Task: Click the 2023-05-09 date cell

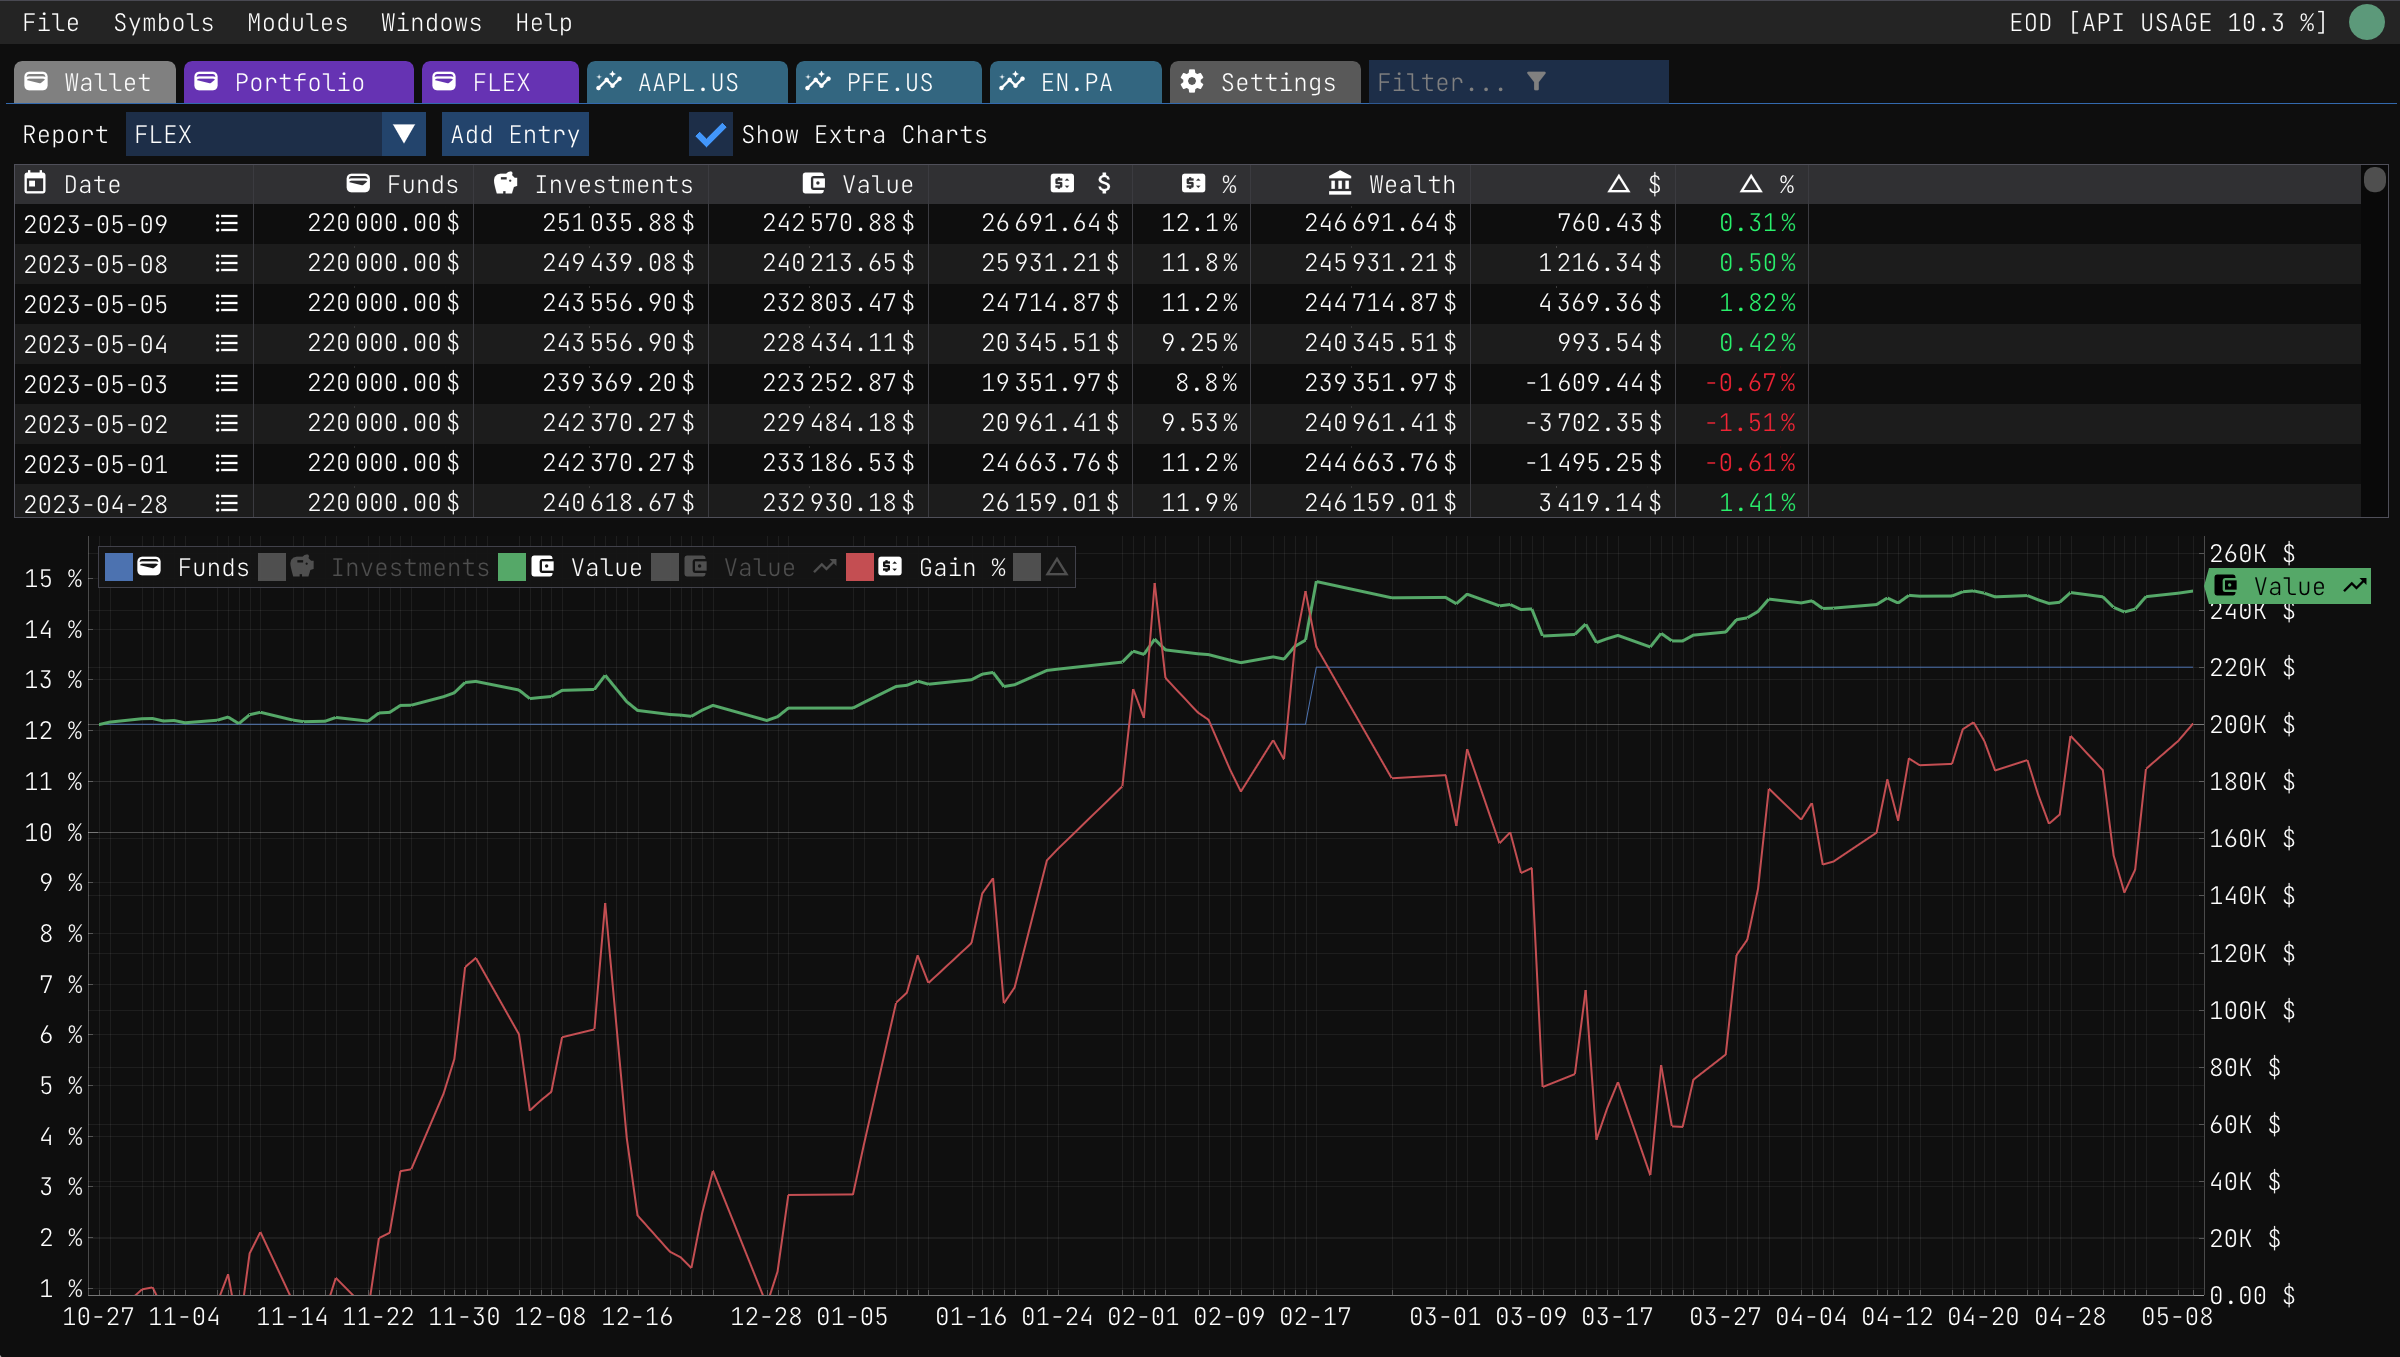Action: (x=96, y=224)
